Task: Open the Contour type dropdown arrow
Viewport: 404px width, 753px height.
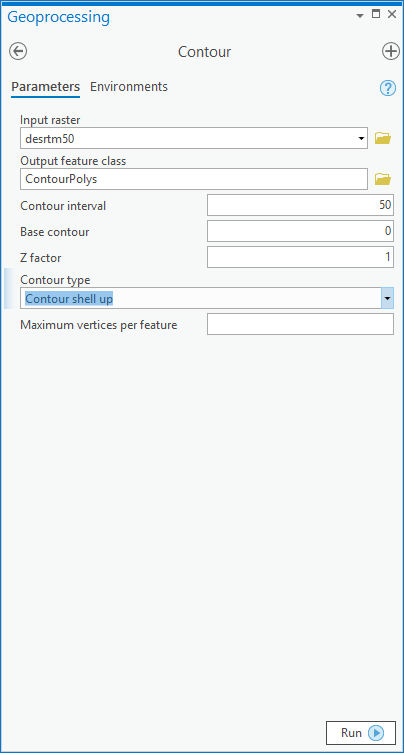Action: point(387,299)
